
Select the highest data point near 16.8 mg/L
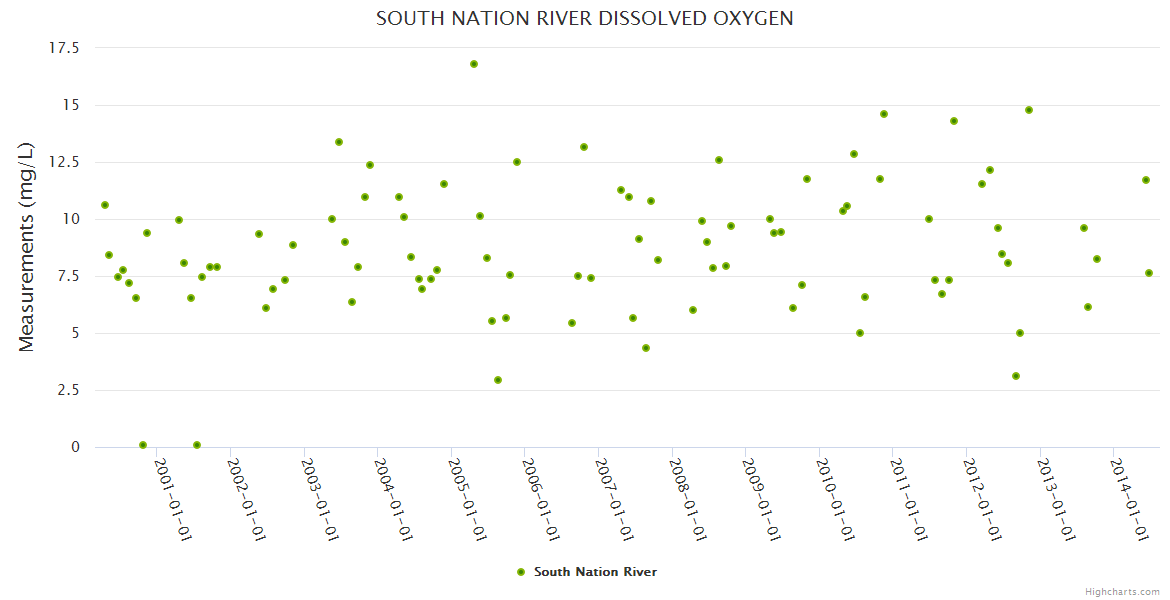coord(474,64)
